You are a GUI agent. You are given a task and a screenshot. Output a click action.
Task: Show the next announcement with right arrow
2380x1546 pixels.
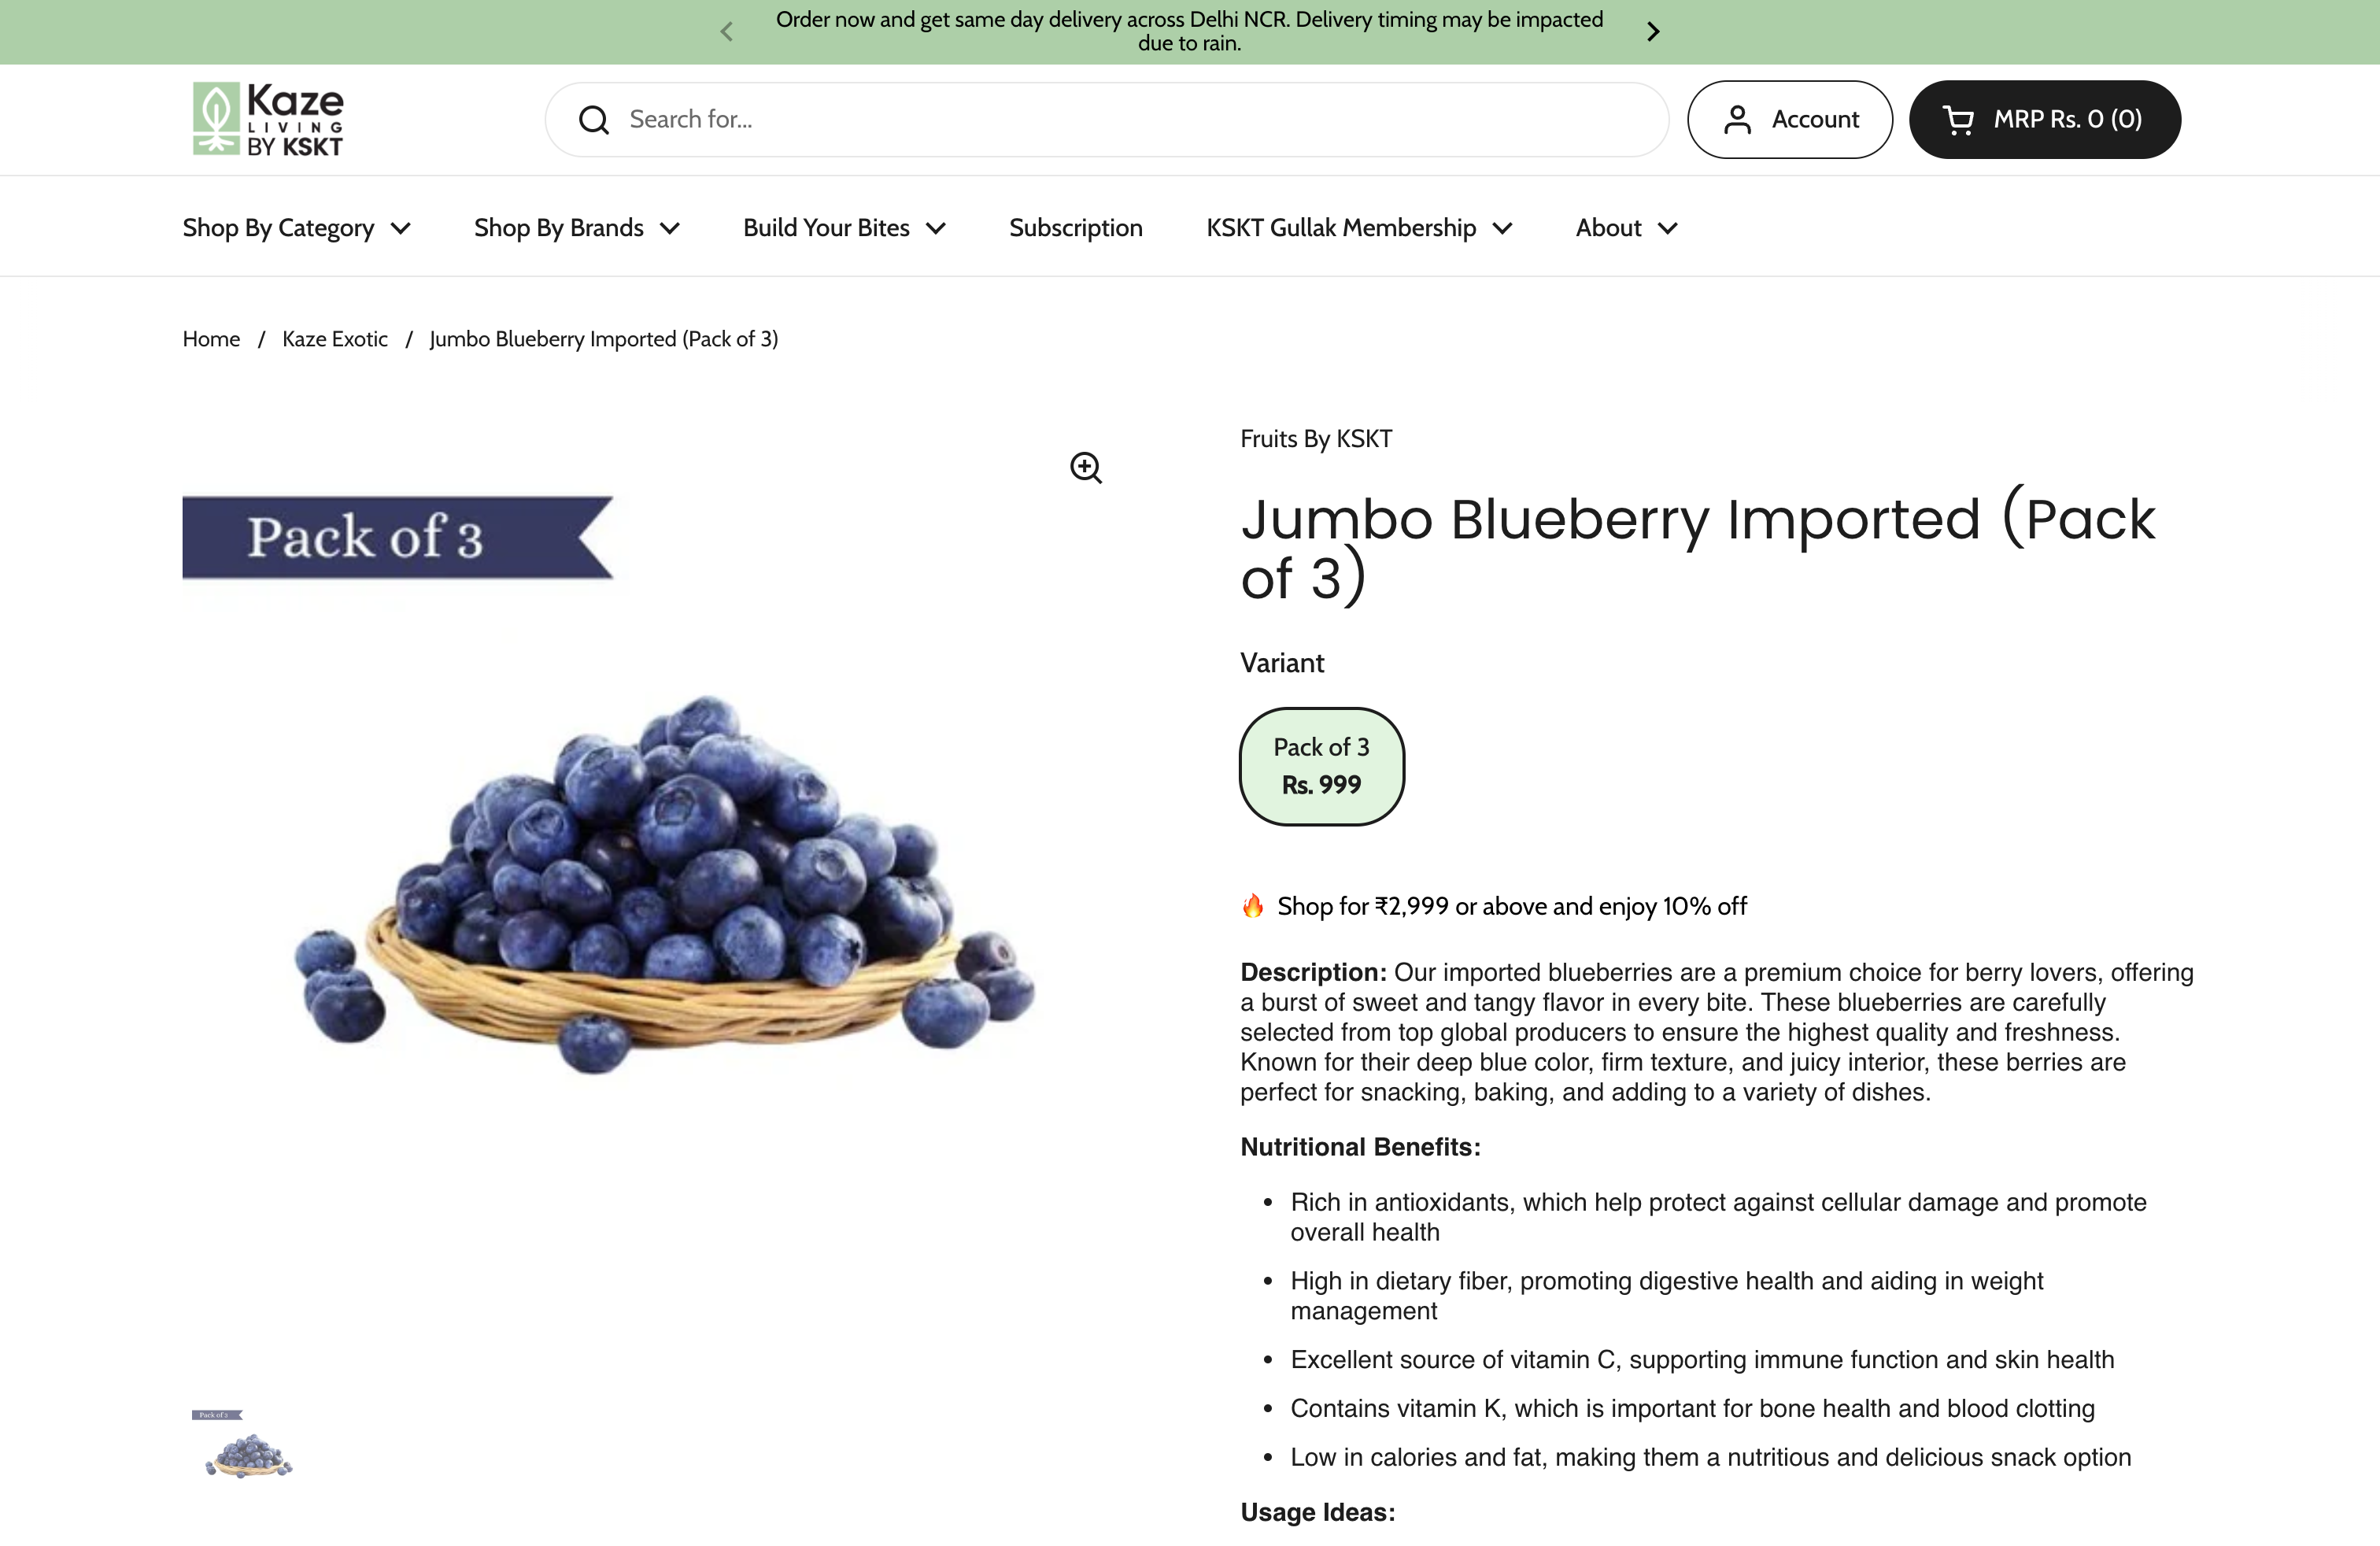pyautogui.click(x=1653, y=32)
